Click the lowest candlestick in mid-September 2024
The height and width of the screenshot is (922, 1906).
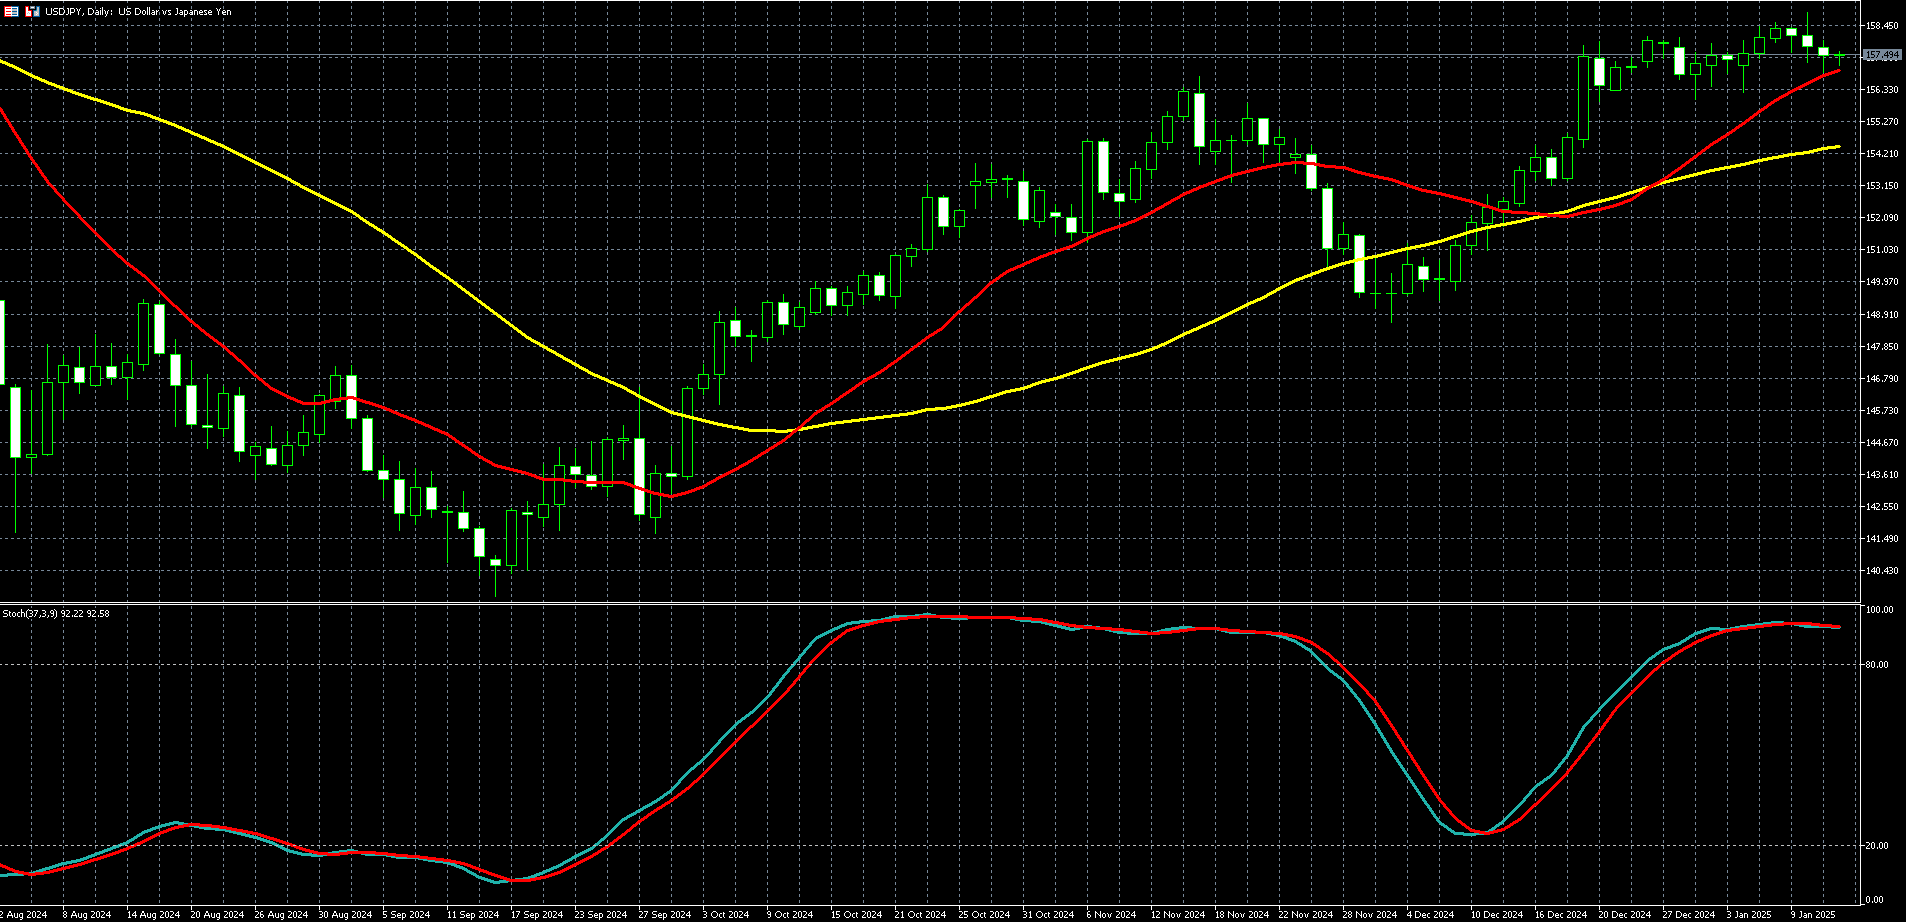pos(495,564)
